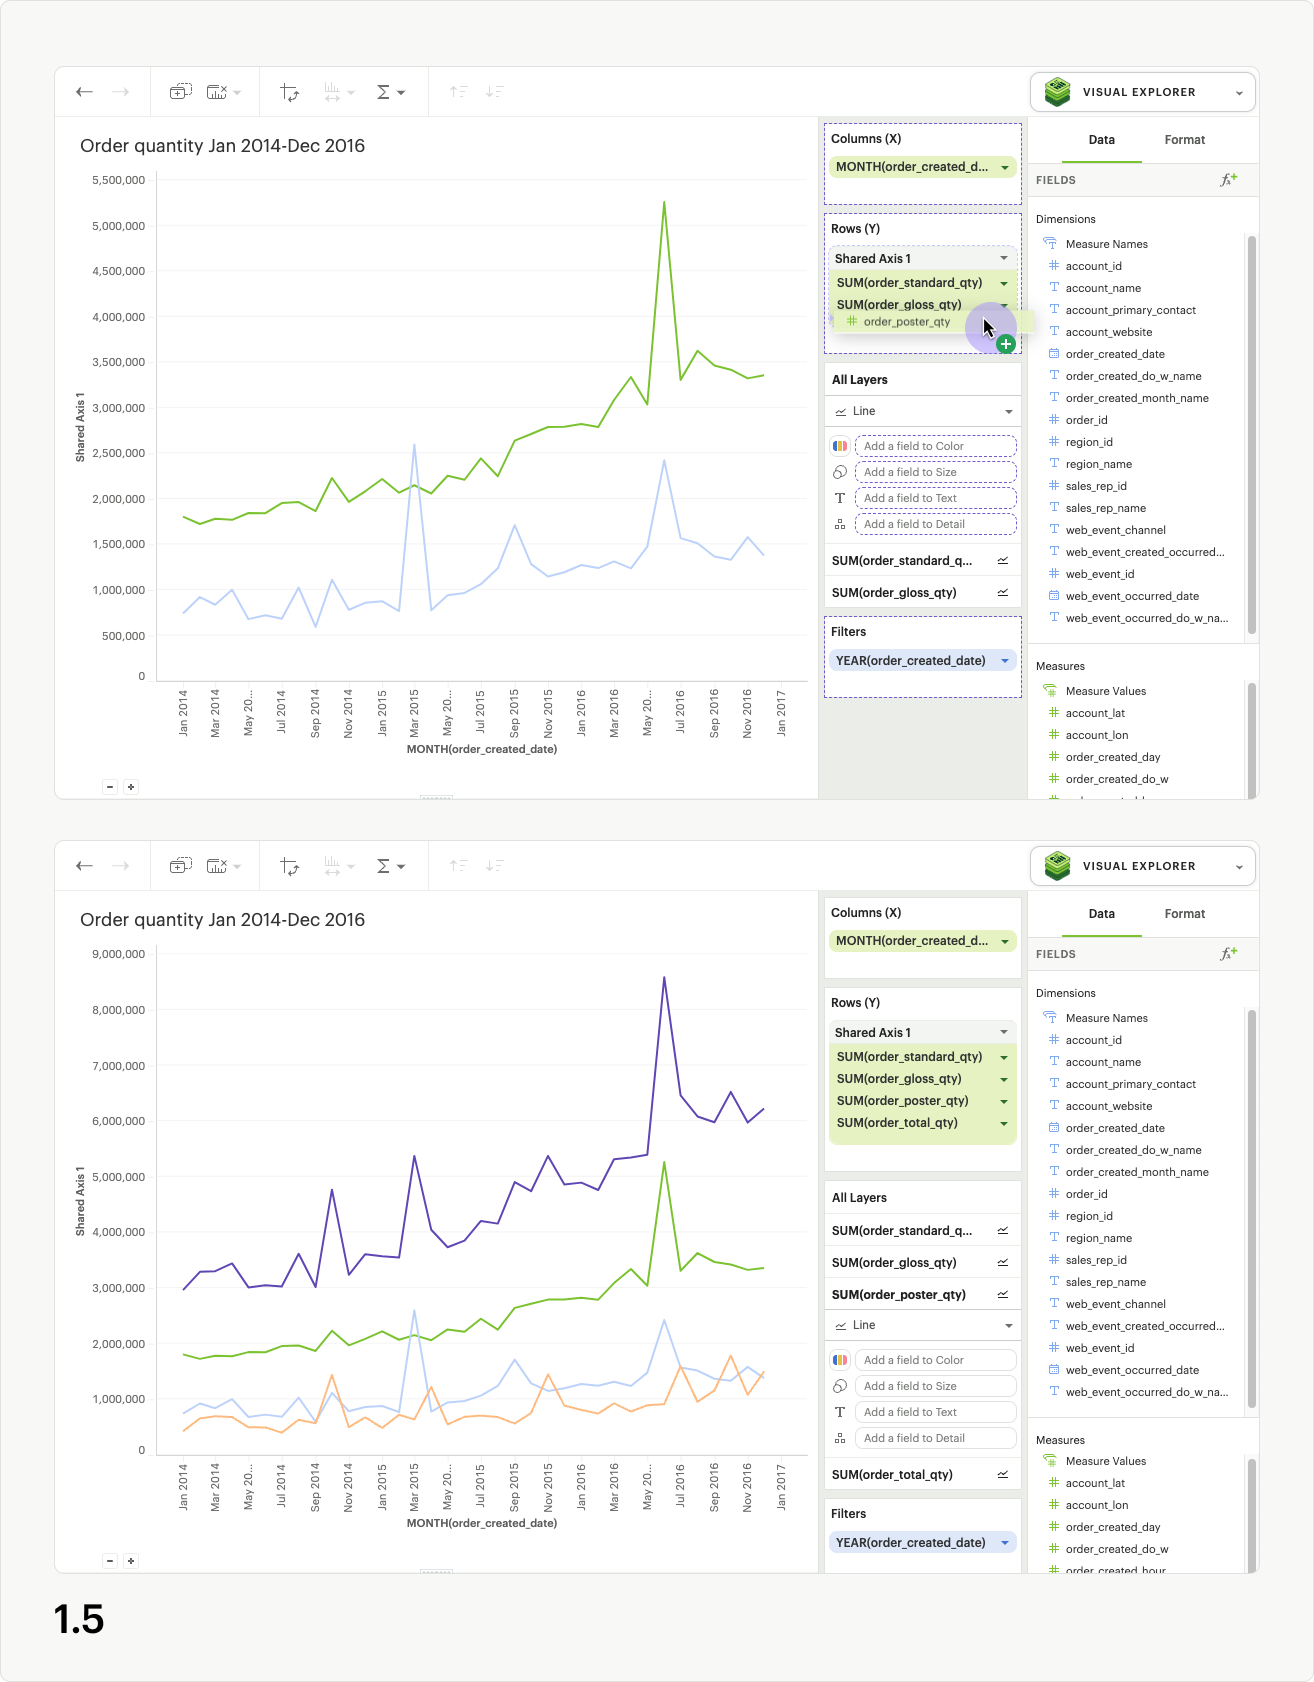This screenshot has height=1682, width=1314.
Task: Click duplicate sheet icon in upper toolbar
Action: (x=180, y=92)
